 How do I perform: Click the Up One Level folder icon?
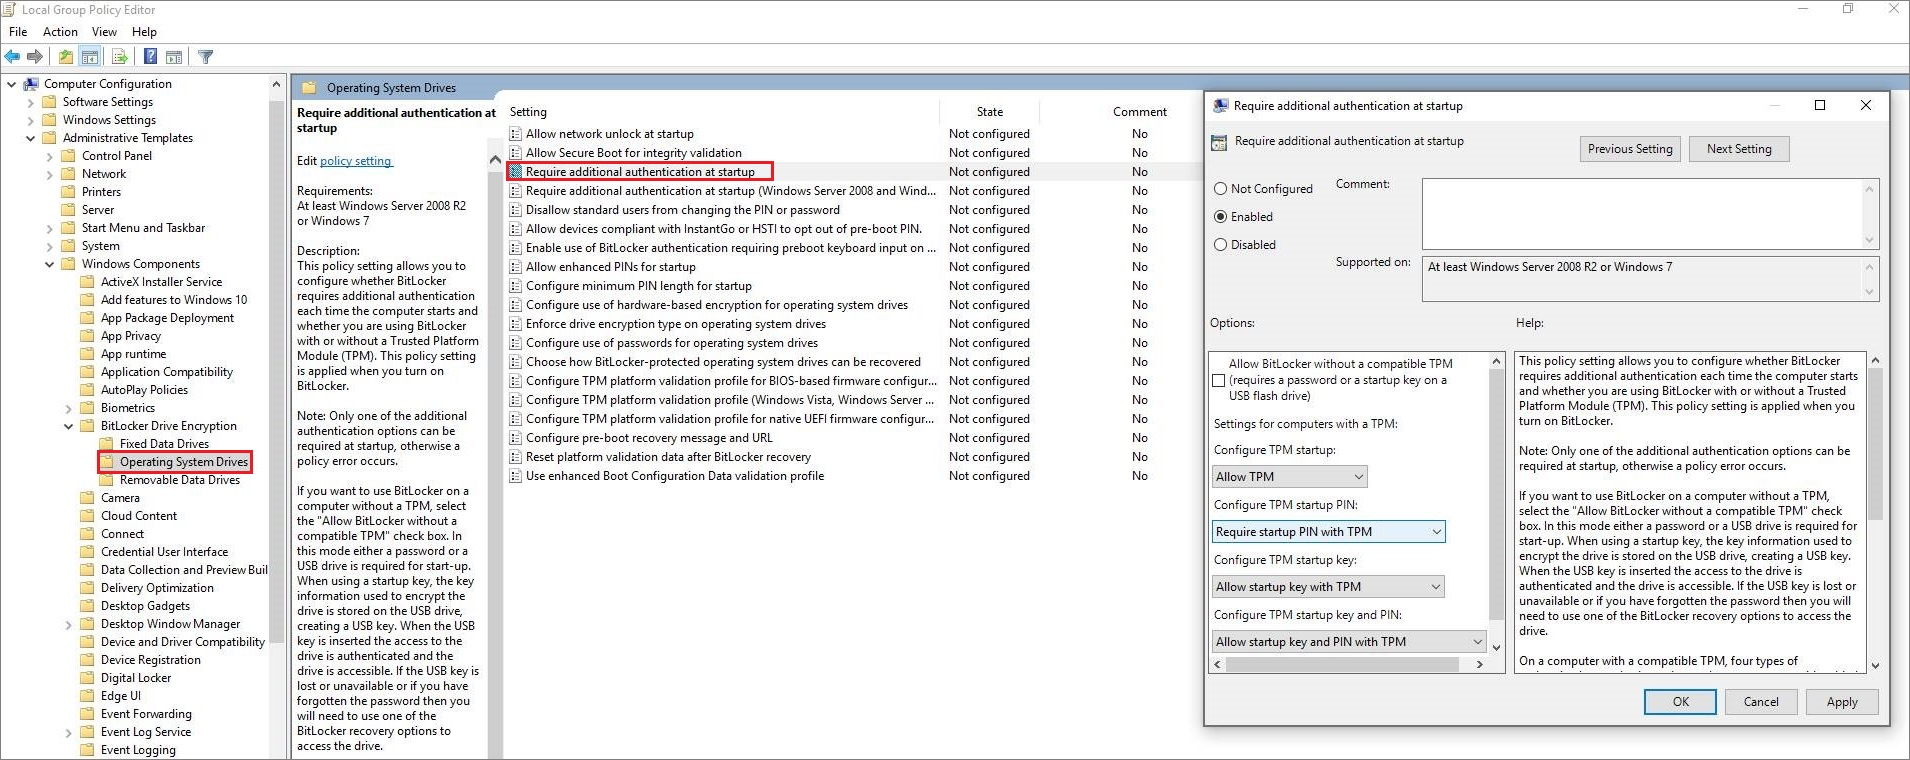pyautogui.click(x=66, y=57)
